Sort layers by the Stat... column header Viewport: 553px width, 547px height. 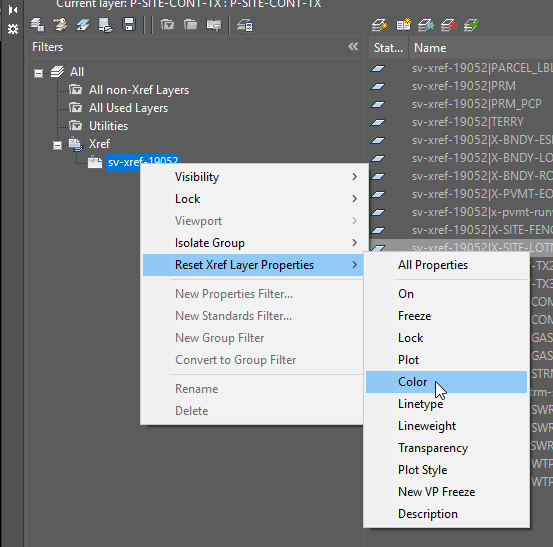388,48
